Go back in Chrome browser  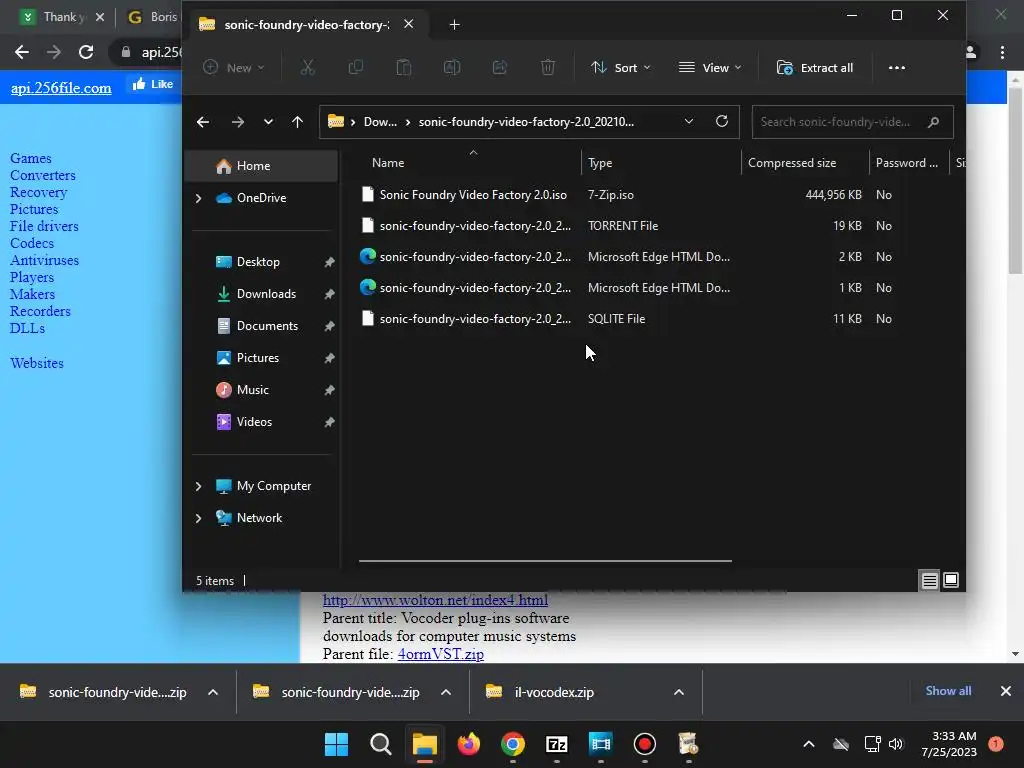[x=22, y=52]
